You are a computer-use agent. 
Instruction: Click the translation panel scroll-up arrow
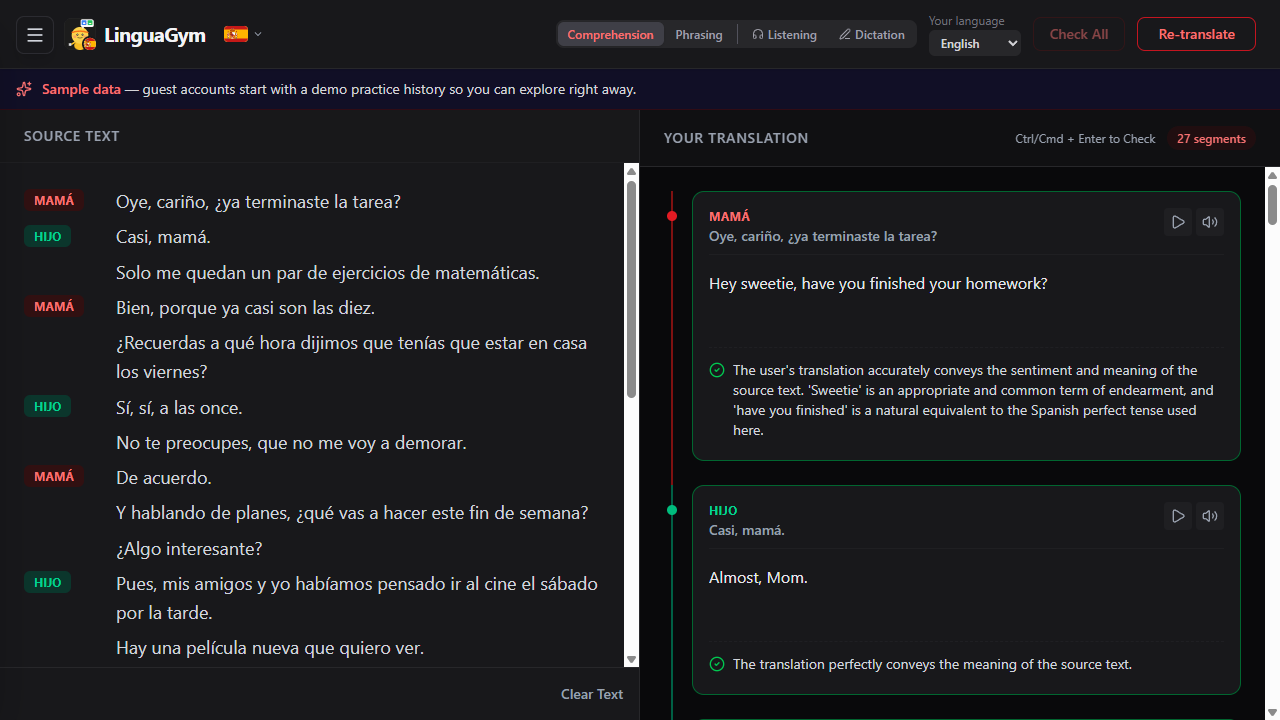pyautogui.click(x=1272, y=175)
